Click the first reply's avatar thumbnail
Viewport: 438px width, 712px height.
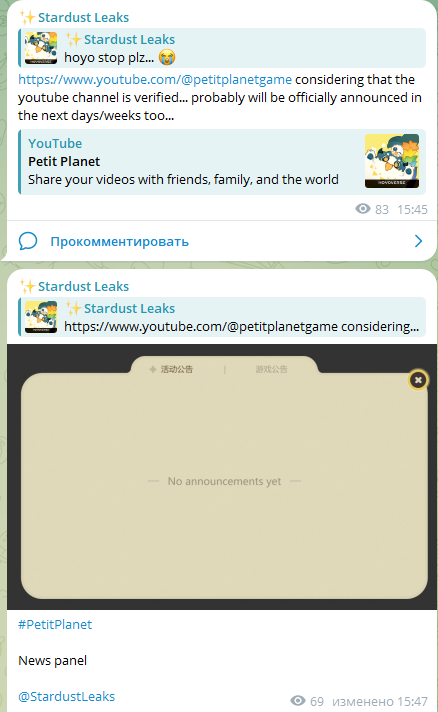tap(41, 48)
